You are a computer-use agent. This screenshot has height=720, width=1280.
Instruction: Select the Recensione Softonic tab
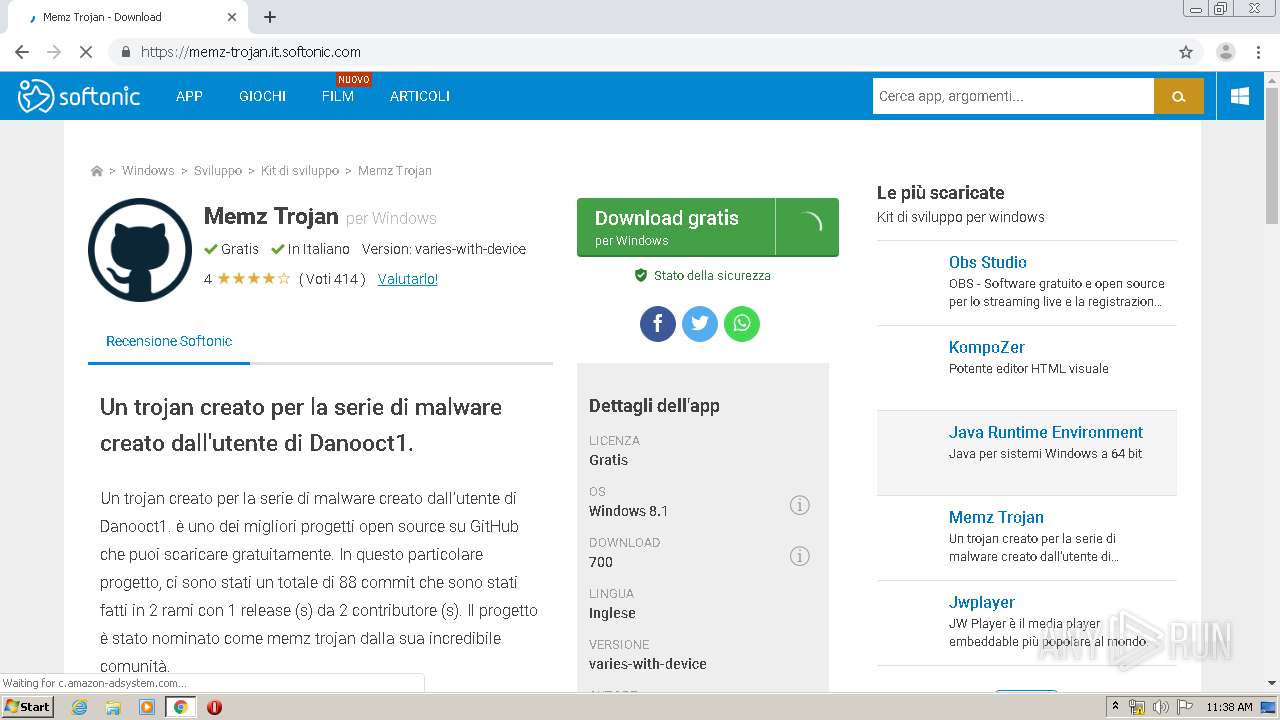click(x=169, y=341)
